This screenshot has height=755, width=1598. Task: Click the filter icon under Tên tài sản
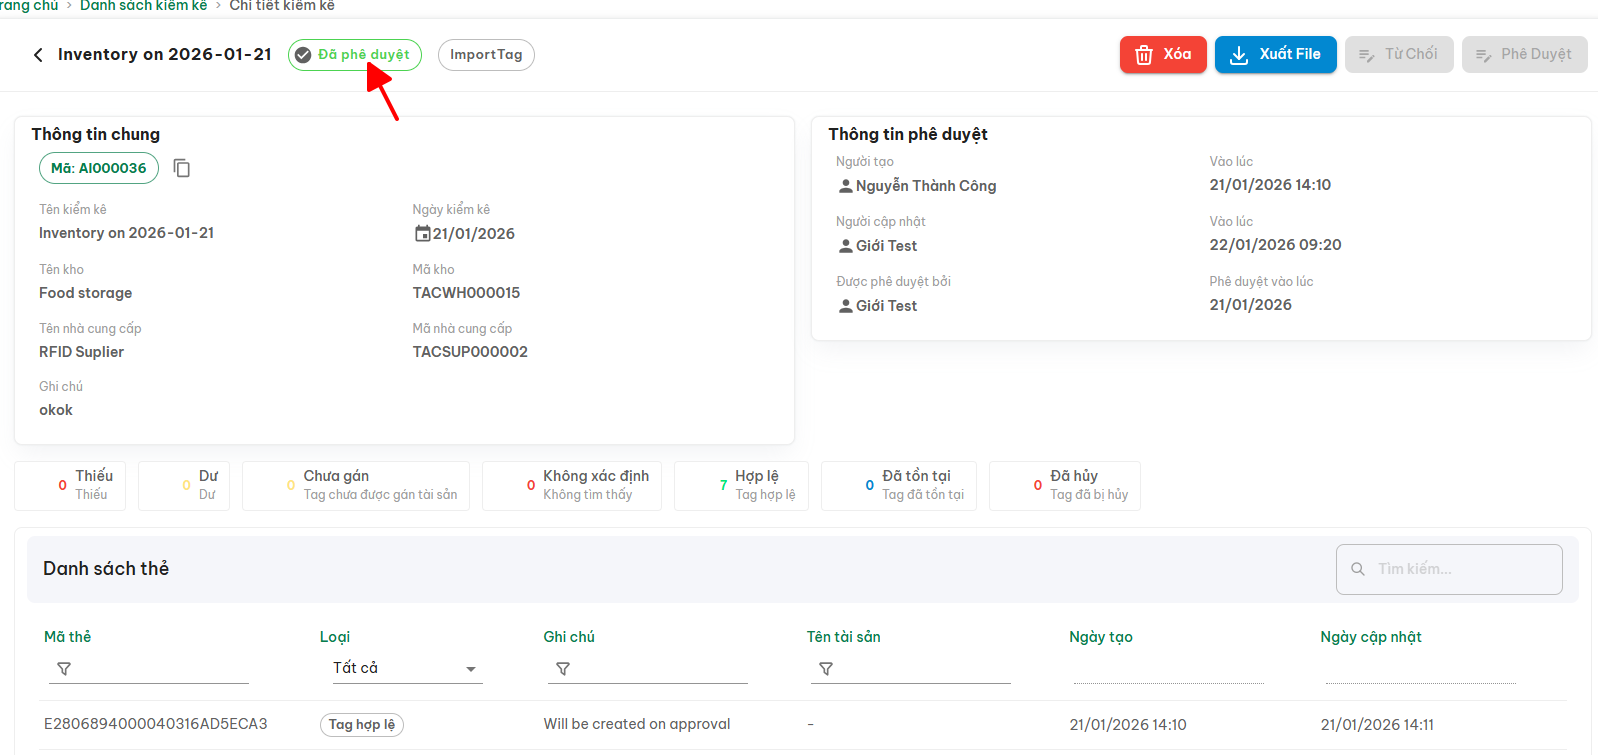[826, 669]
